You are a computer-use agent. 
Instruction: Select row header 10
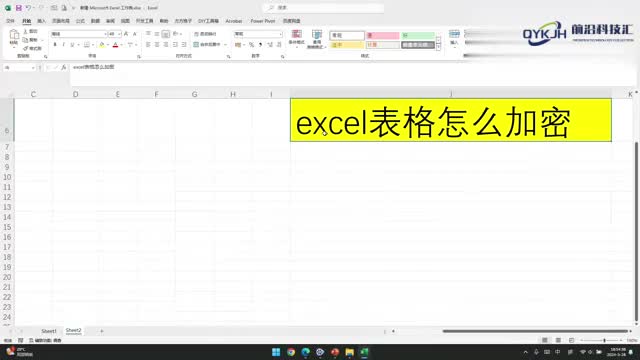tap(7, 177)
